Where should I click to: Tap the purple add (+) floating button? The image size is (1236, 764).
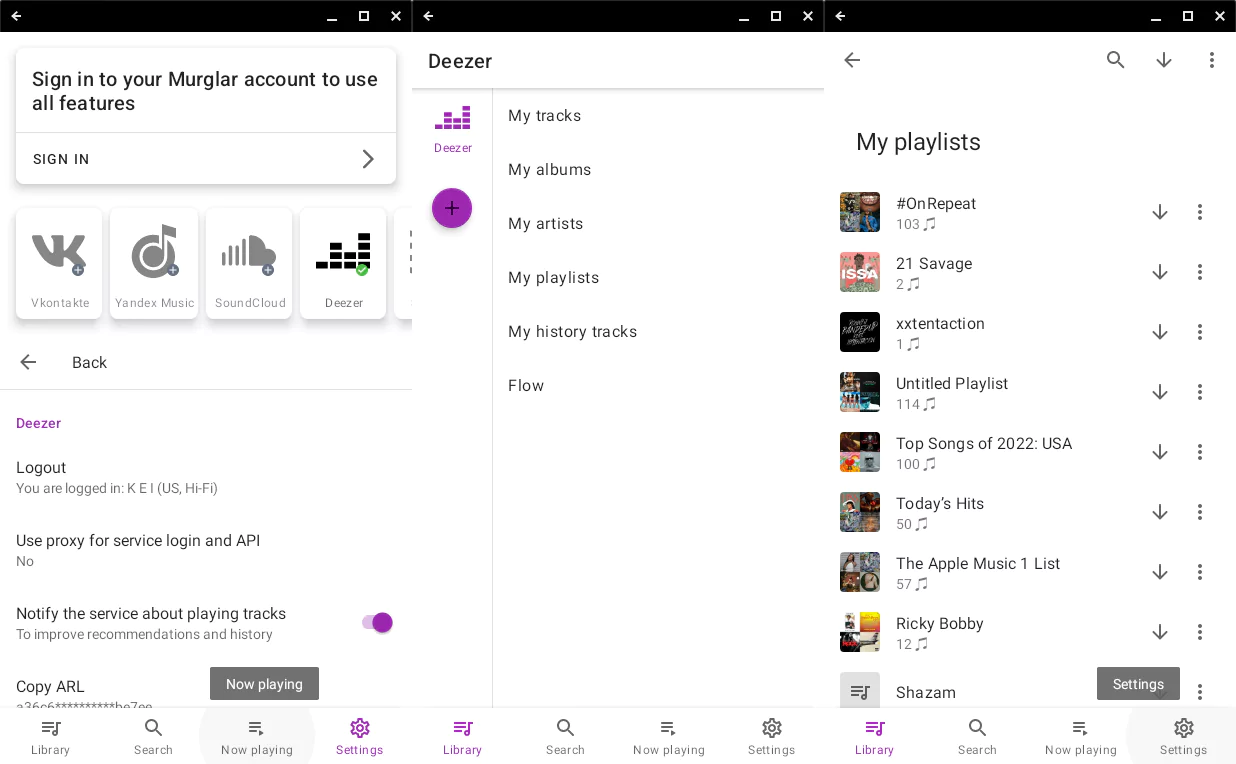coord(452,208)
